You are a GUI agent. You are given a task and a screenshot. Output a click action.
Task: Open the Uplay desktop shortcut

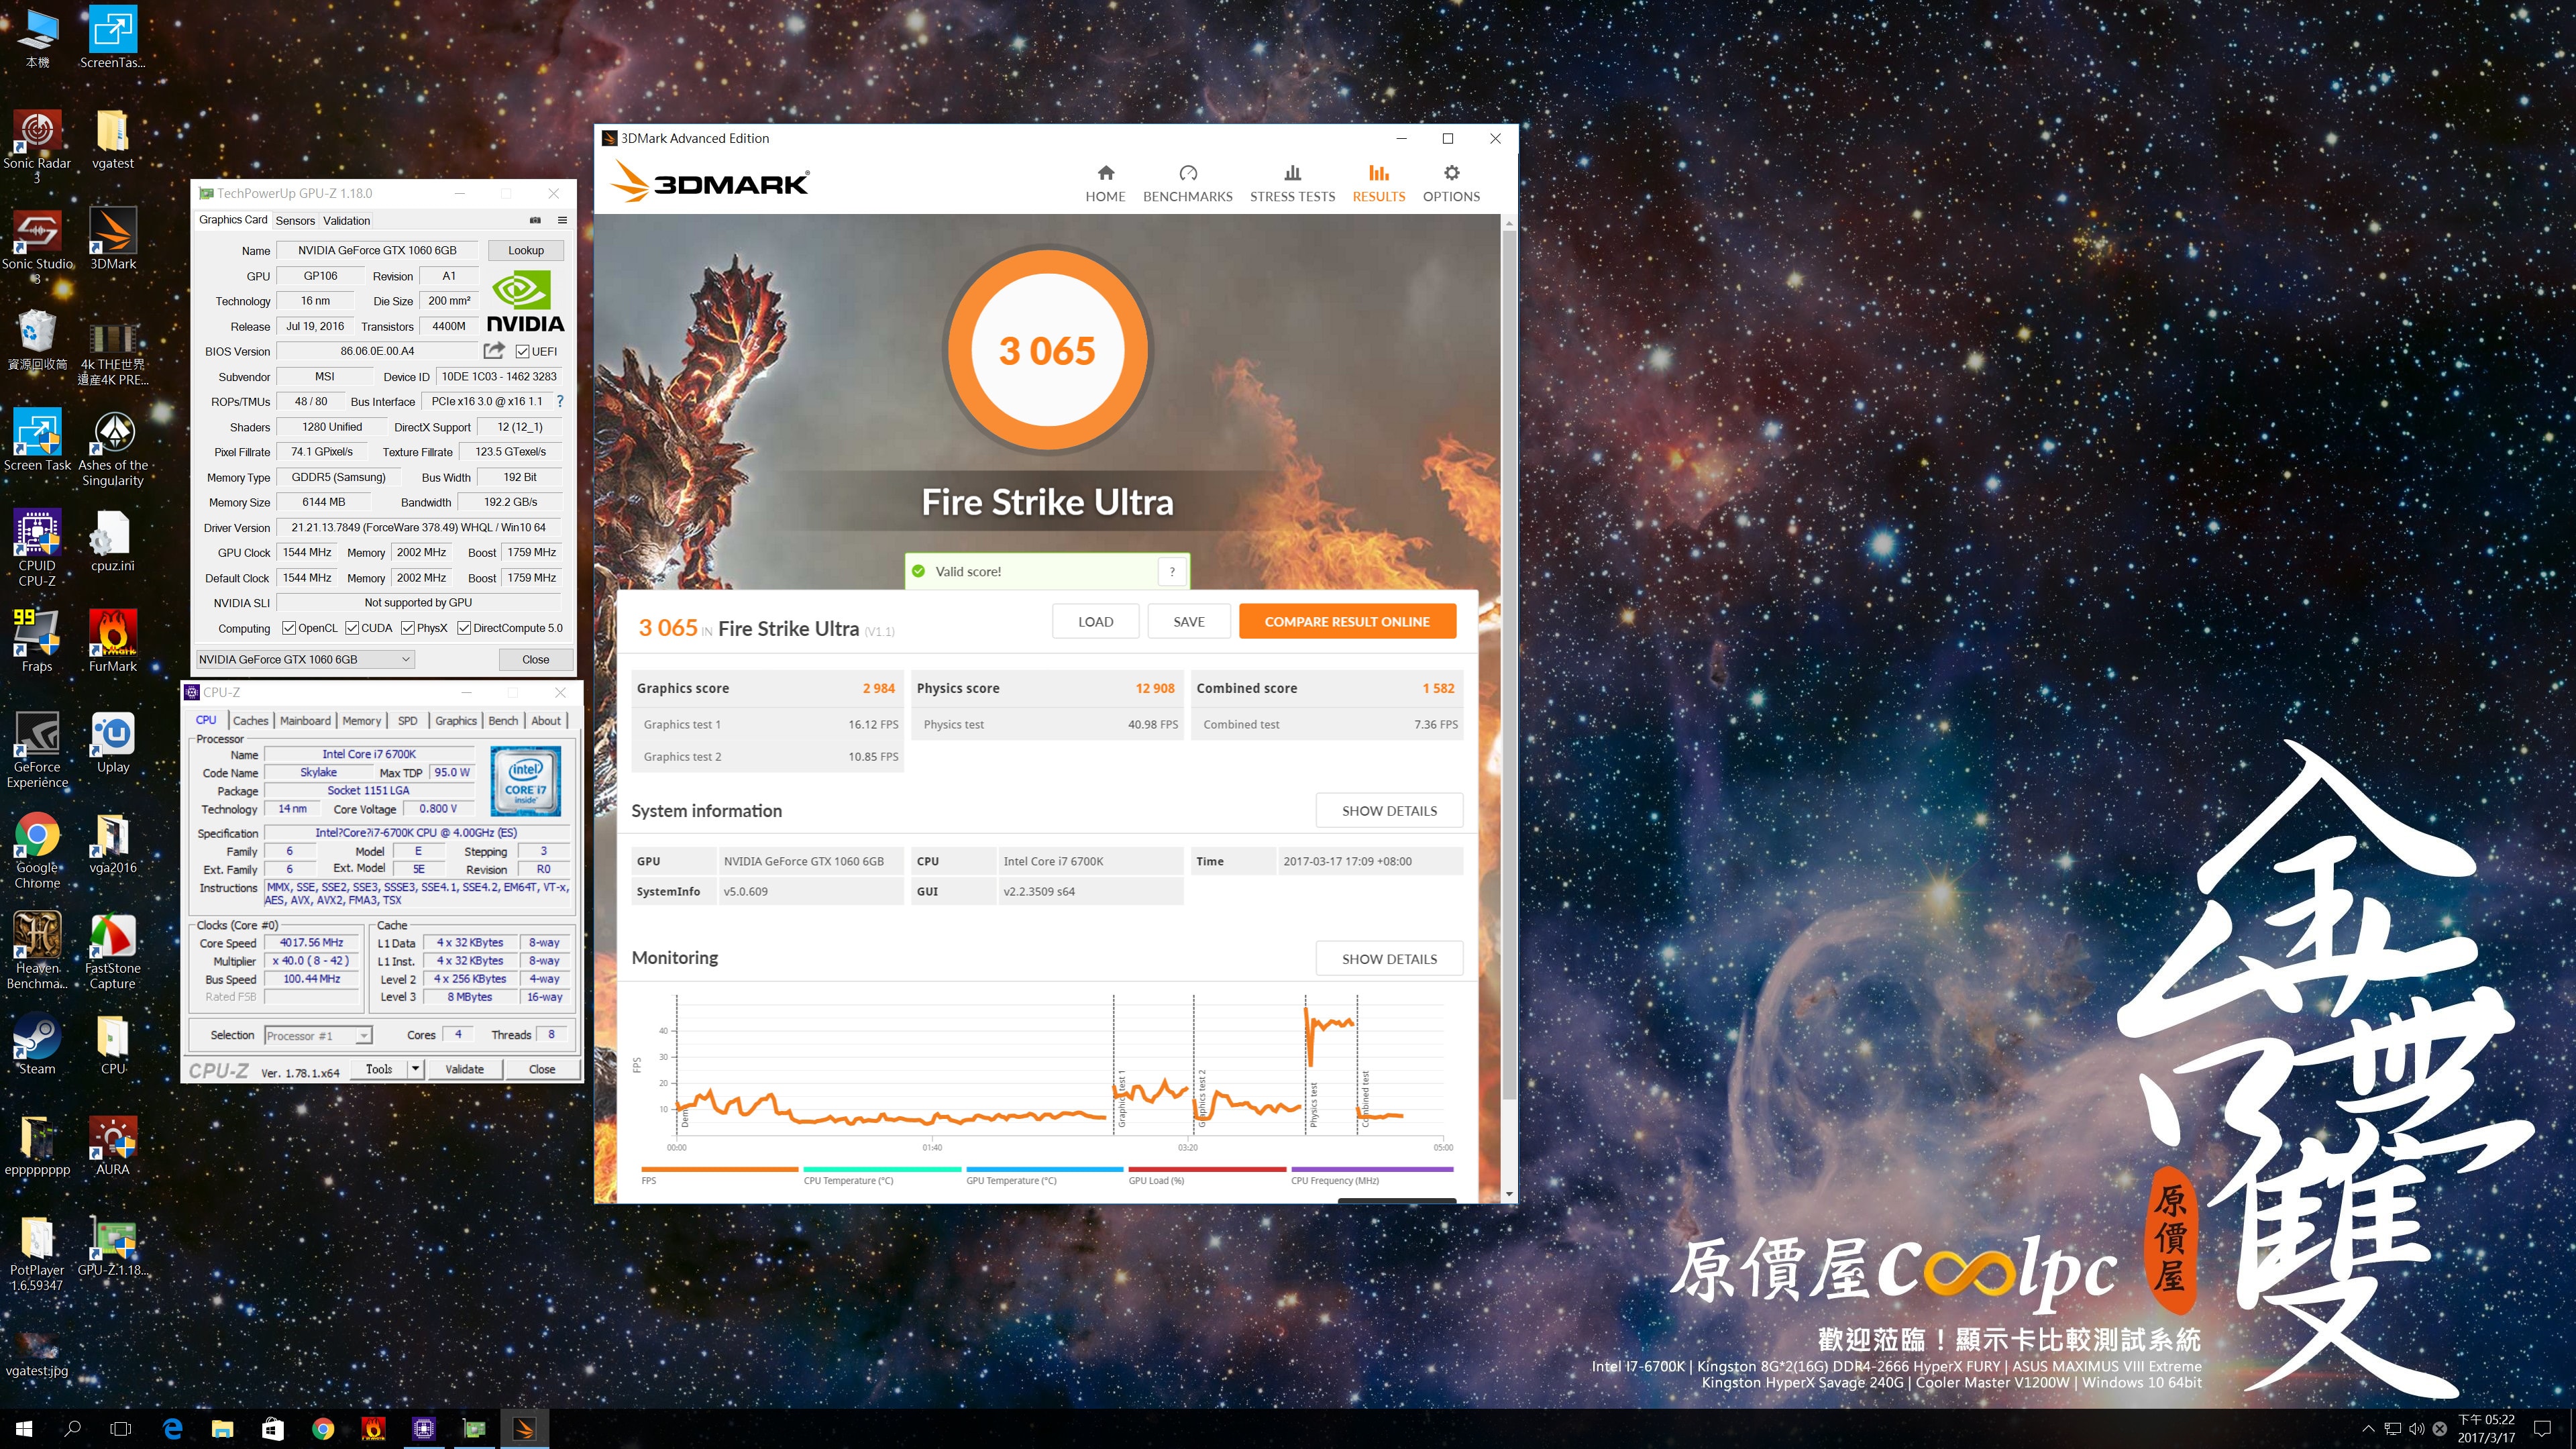pos(112,742)
